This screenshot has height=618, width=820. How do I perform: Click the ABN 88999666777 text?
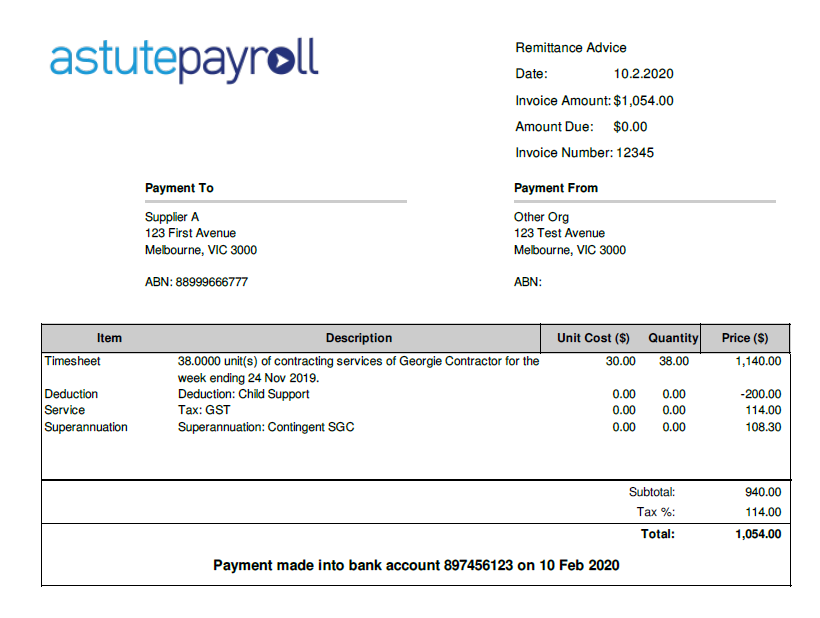[196, 282]
